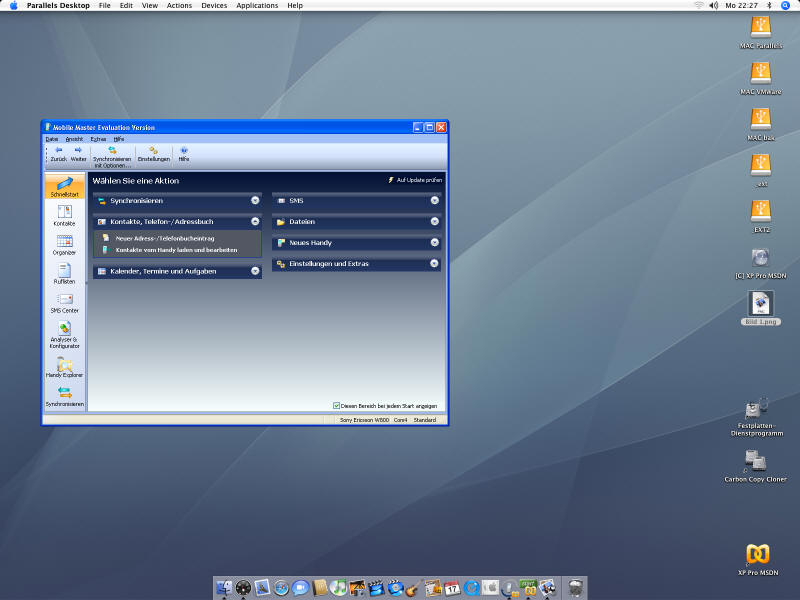The image size is (800, 600).
Task: Expand the Synchronisieren action section
Action: tap(255, 200)
